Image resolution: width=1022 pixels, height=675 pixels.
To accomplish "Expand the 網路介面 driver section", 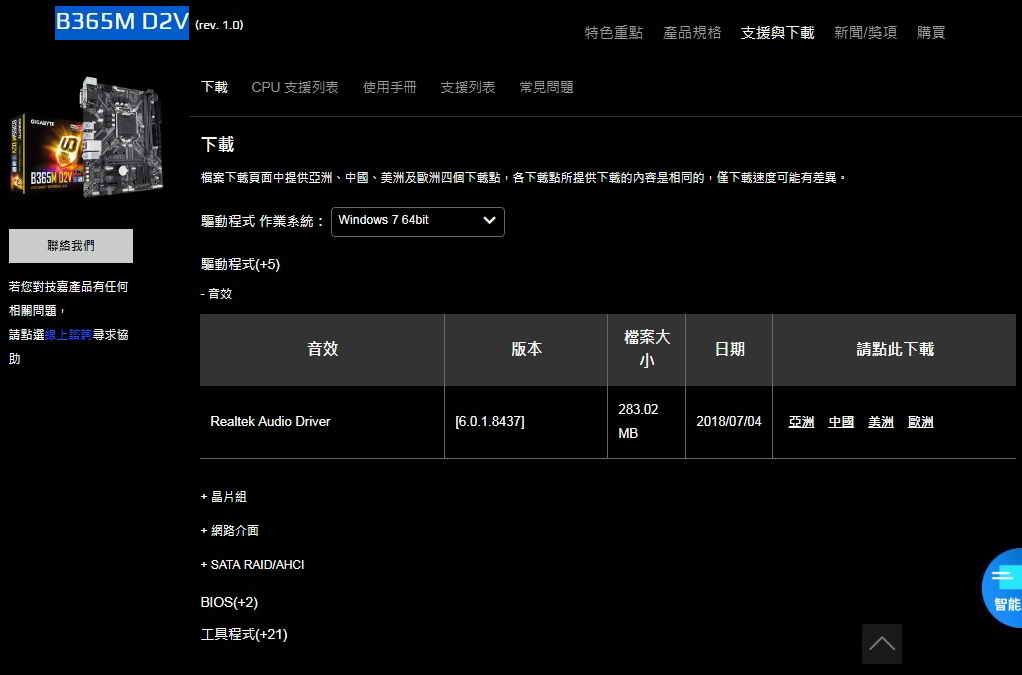I will point(229,530).
